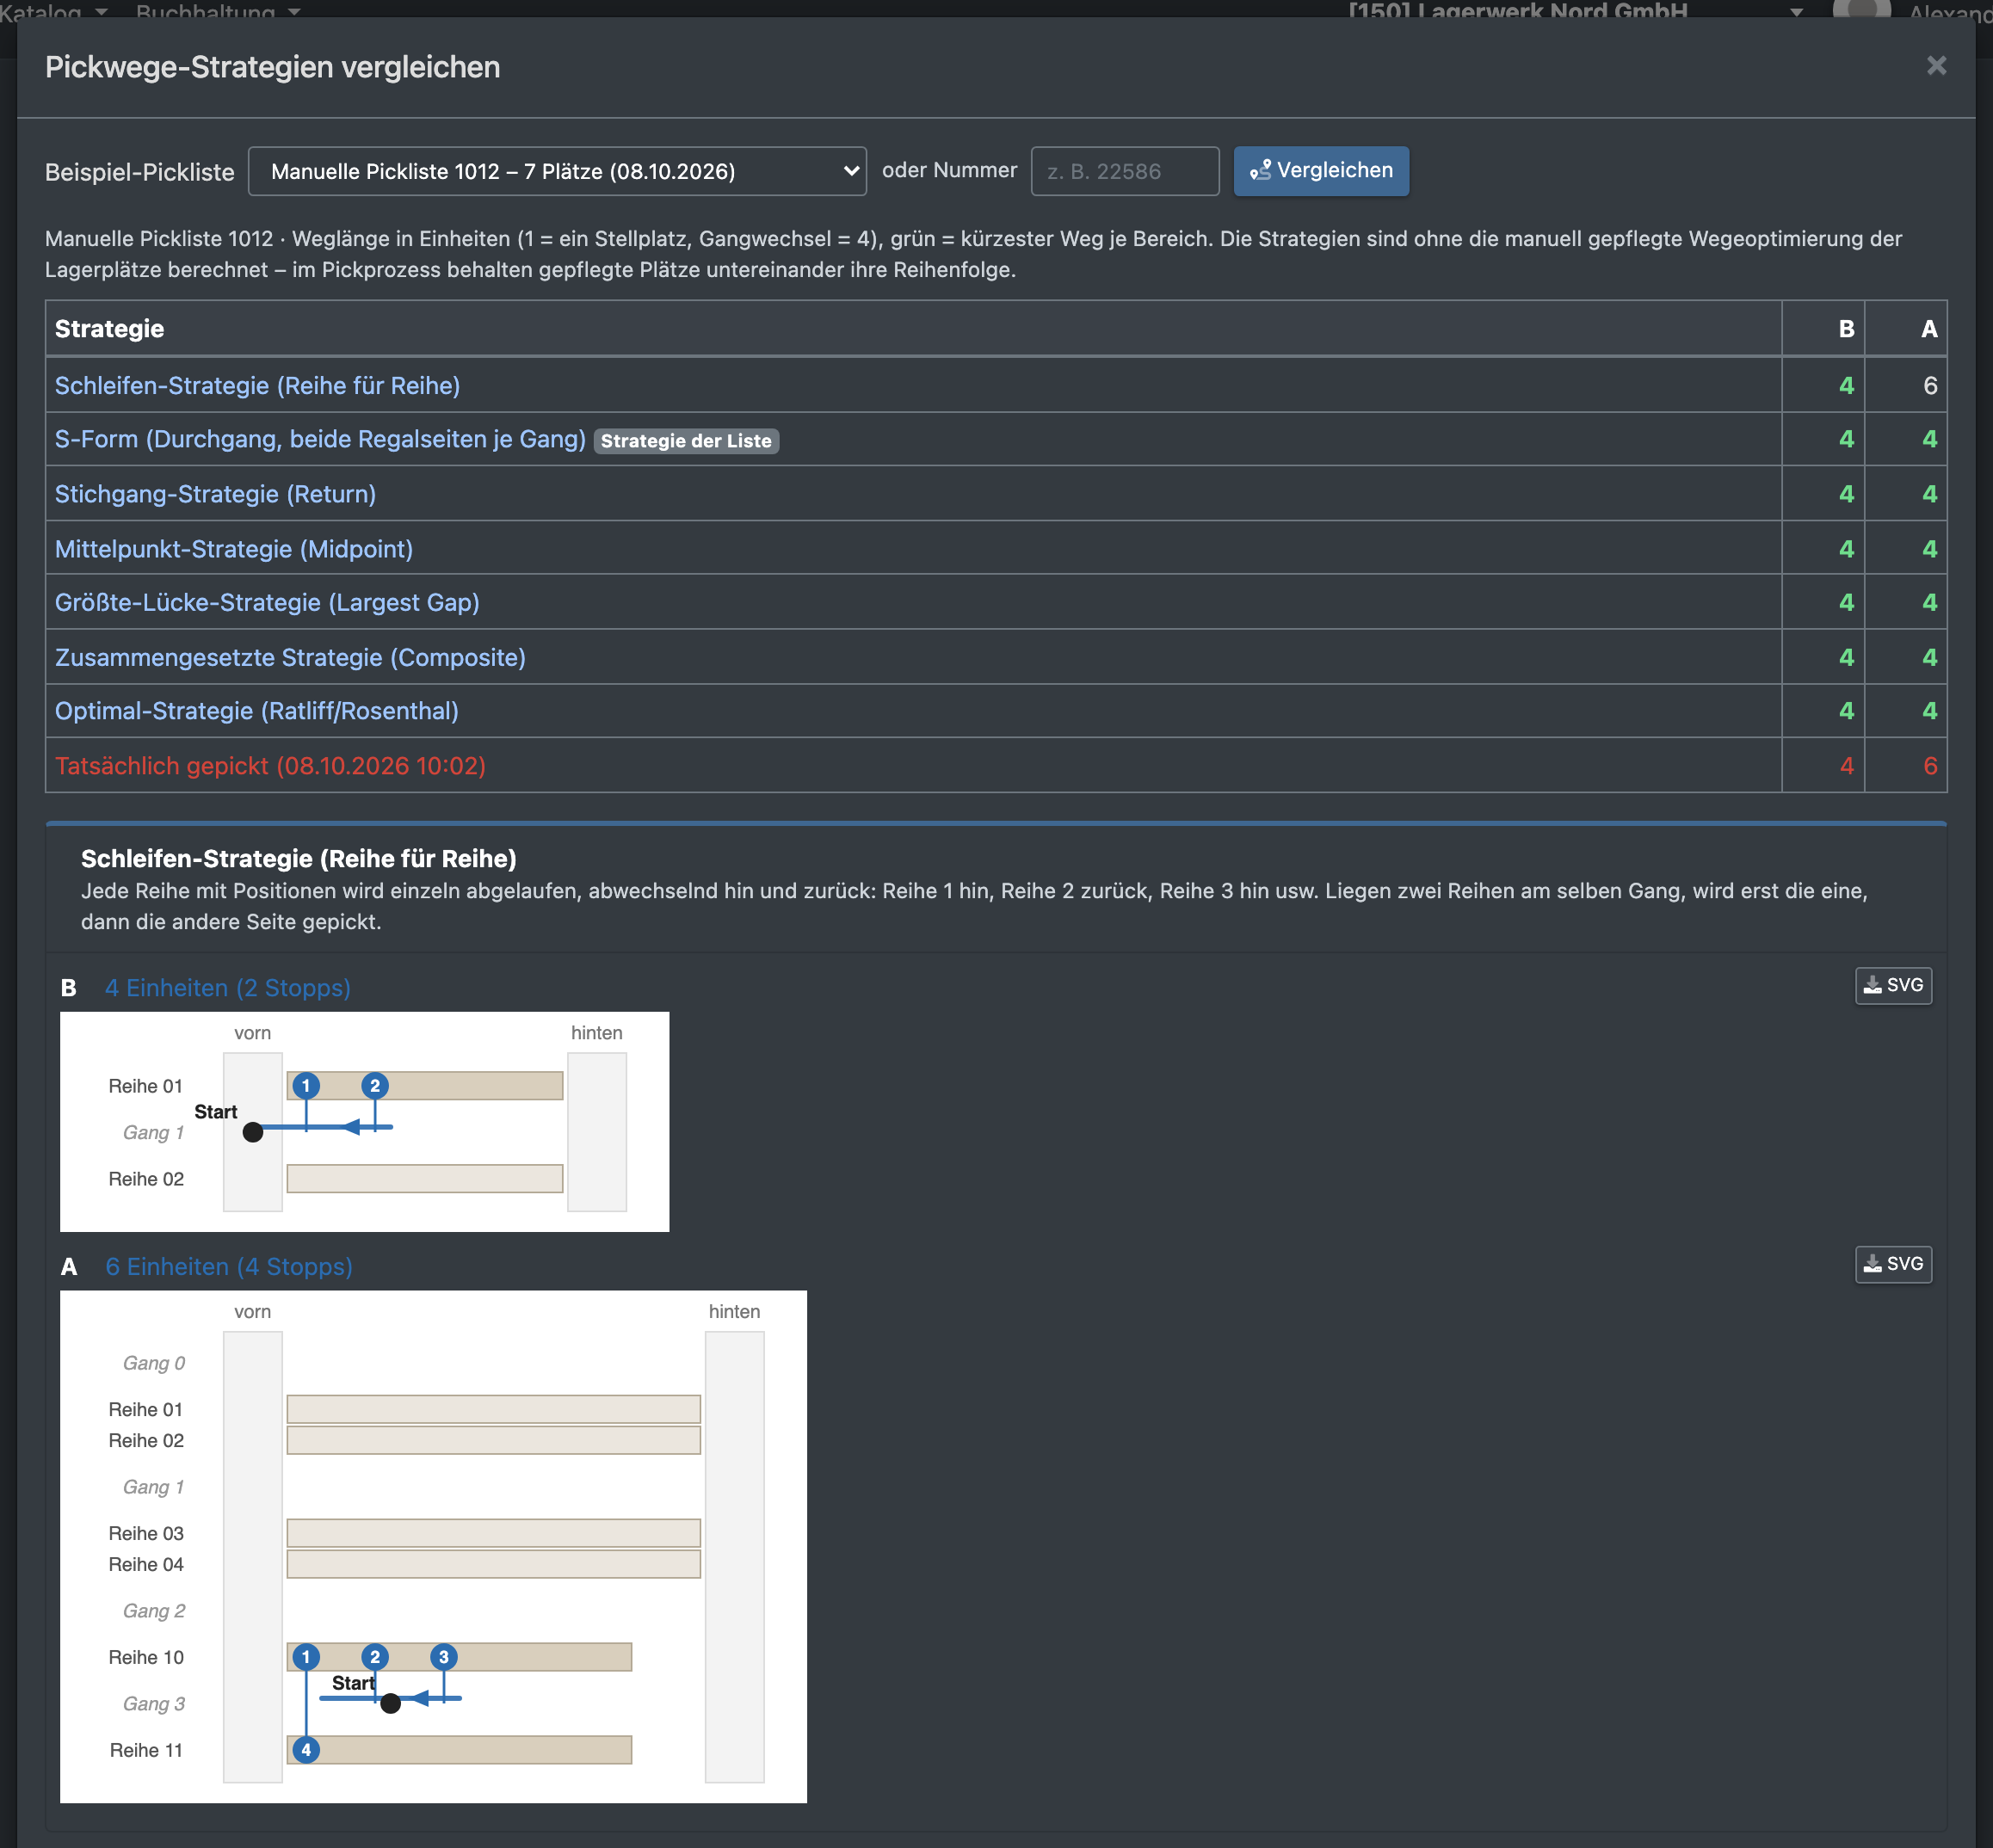
Task: Select Größte-Lücke-Strategie (Largest Gap)
Action: (267, 603)
